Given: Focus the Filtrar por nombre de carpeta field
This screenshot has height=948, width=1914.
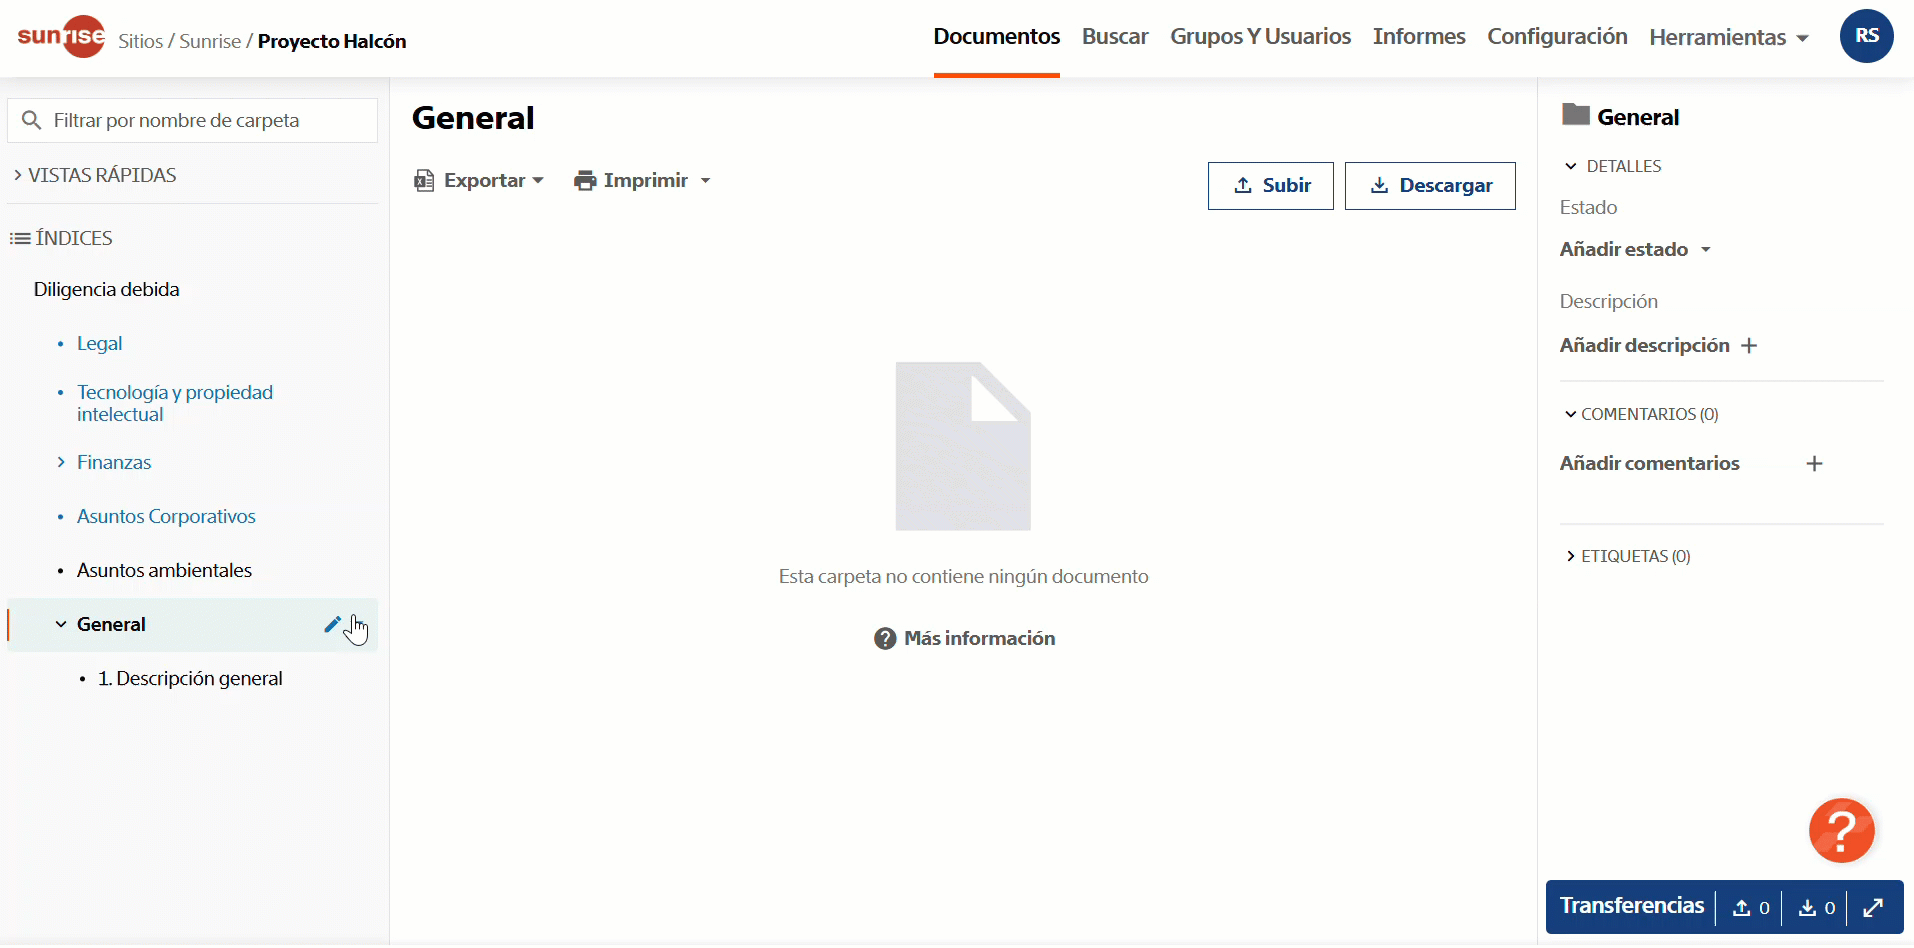Looking at the screenshot, I should pos(193,120).
